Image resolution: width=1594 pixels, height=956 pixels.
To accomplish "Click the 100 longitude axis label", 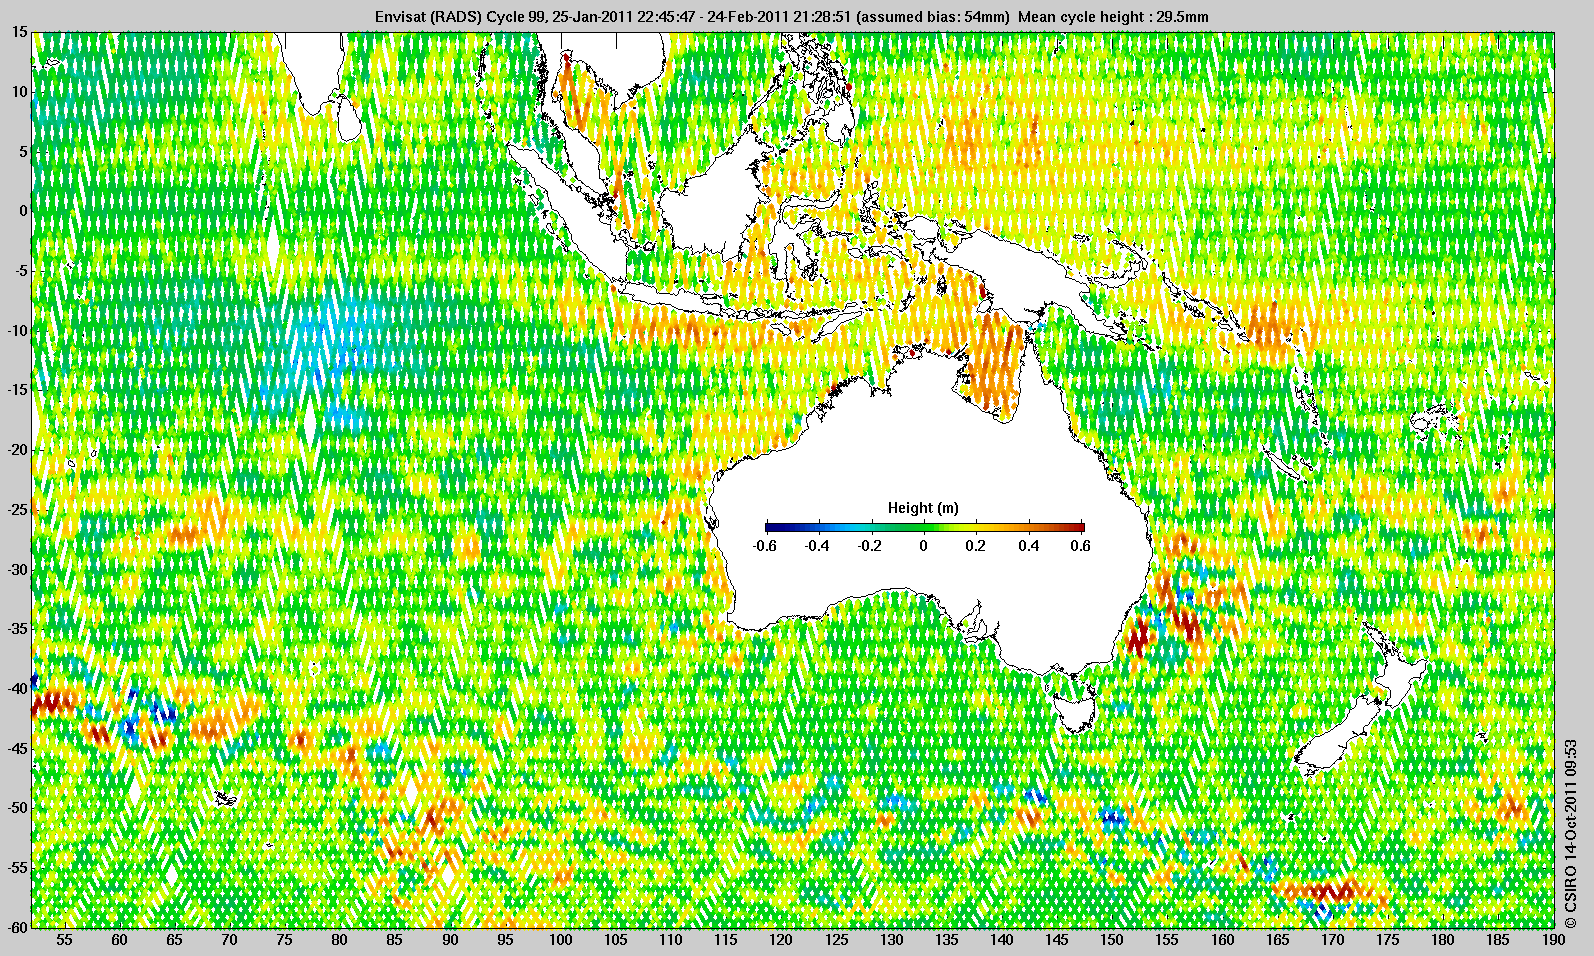I will 560,940.
